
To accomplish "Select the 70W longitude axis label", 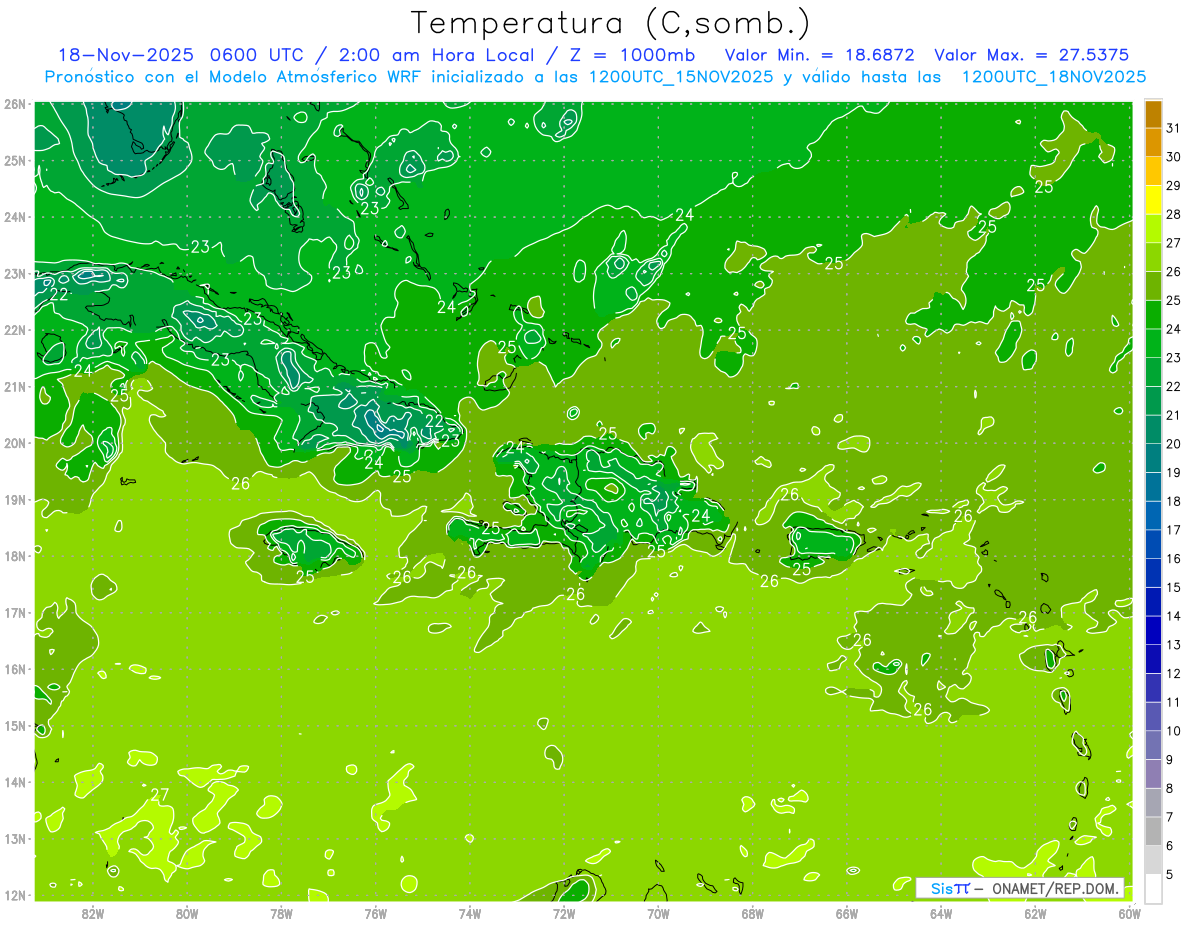I will (658, 913).
